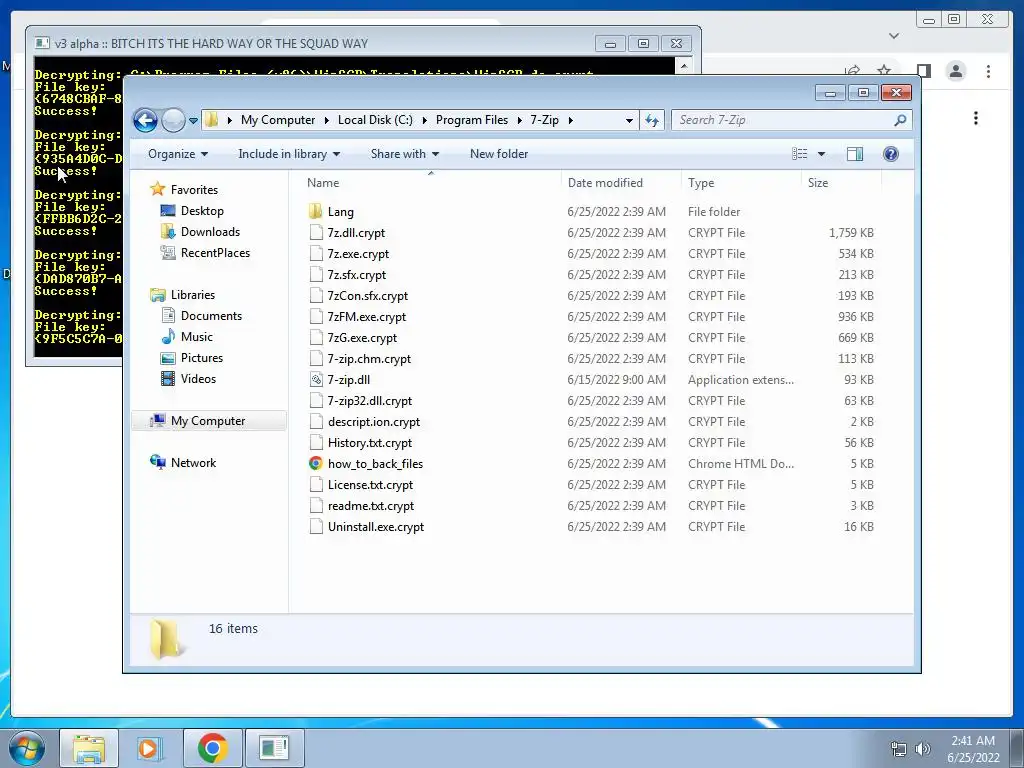Open the address bar history dropdown
The image size is (1024, 768).
pyautogui.click(x=629, y=120)
